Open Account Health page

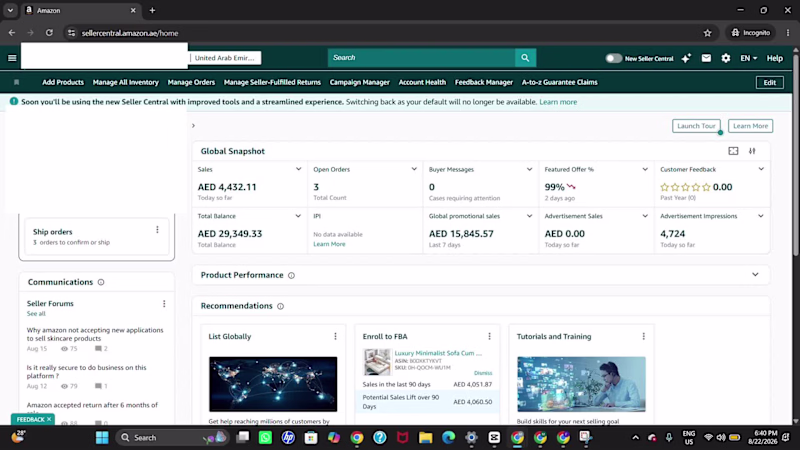pos(422,82)
